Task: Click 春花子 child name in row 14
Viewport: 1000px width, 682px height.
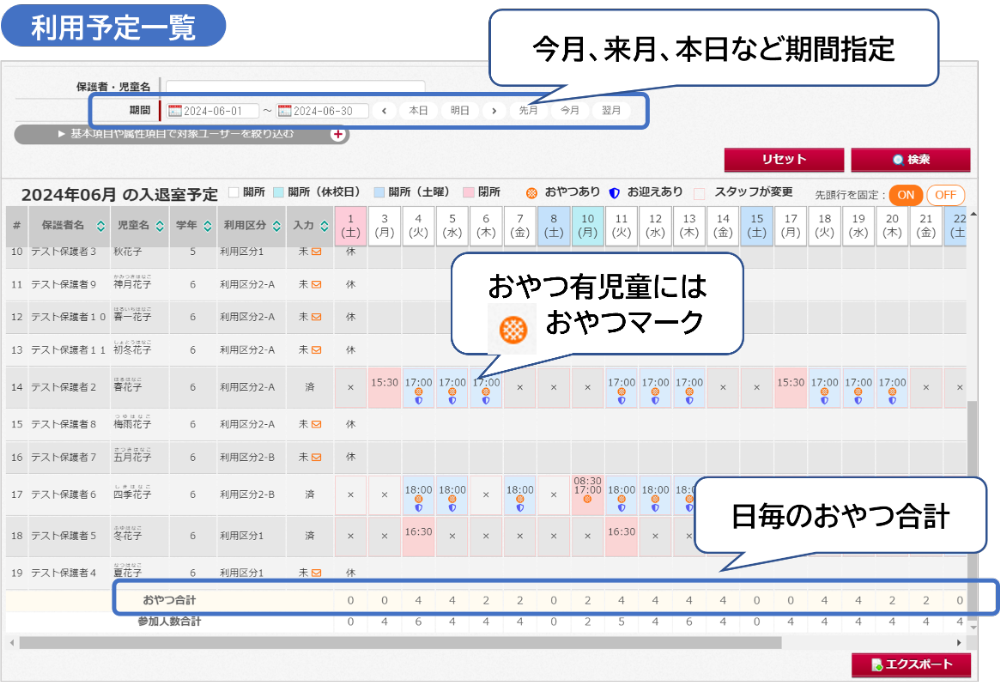Action: click(128, 387)
